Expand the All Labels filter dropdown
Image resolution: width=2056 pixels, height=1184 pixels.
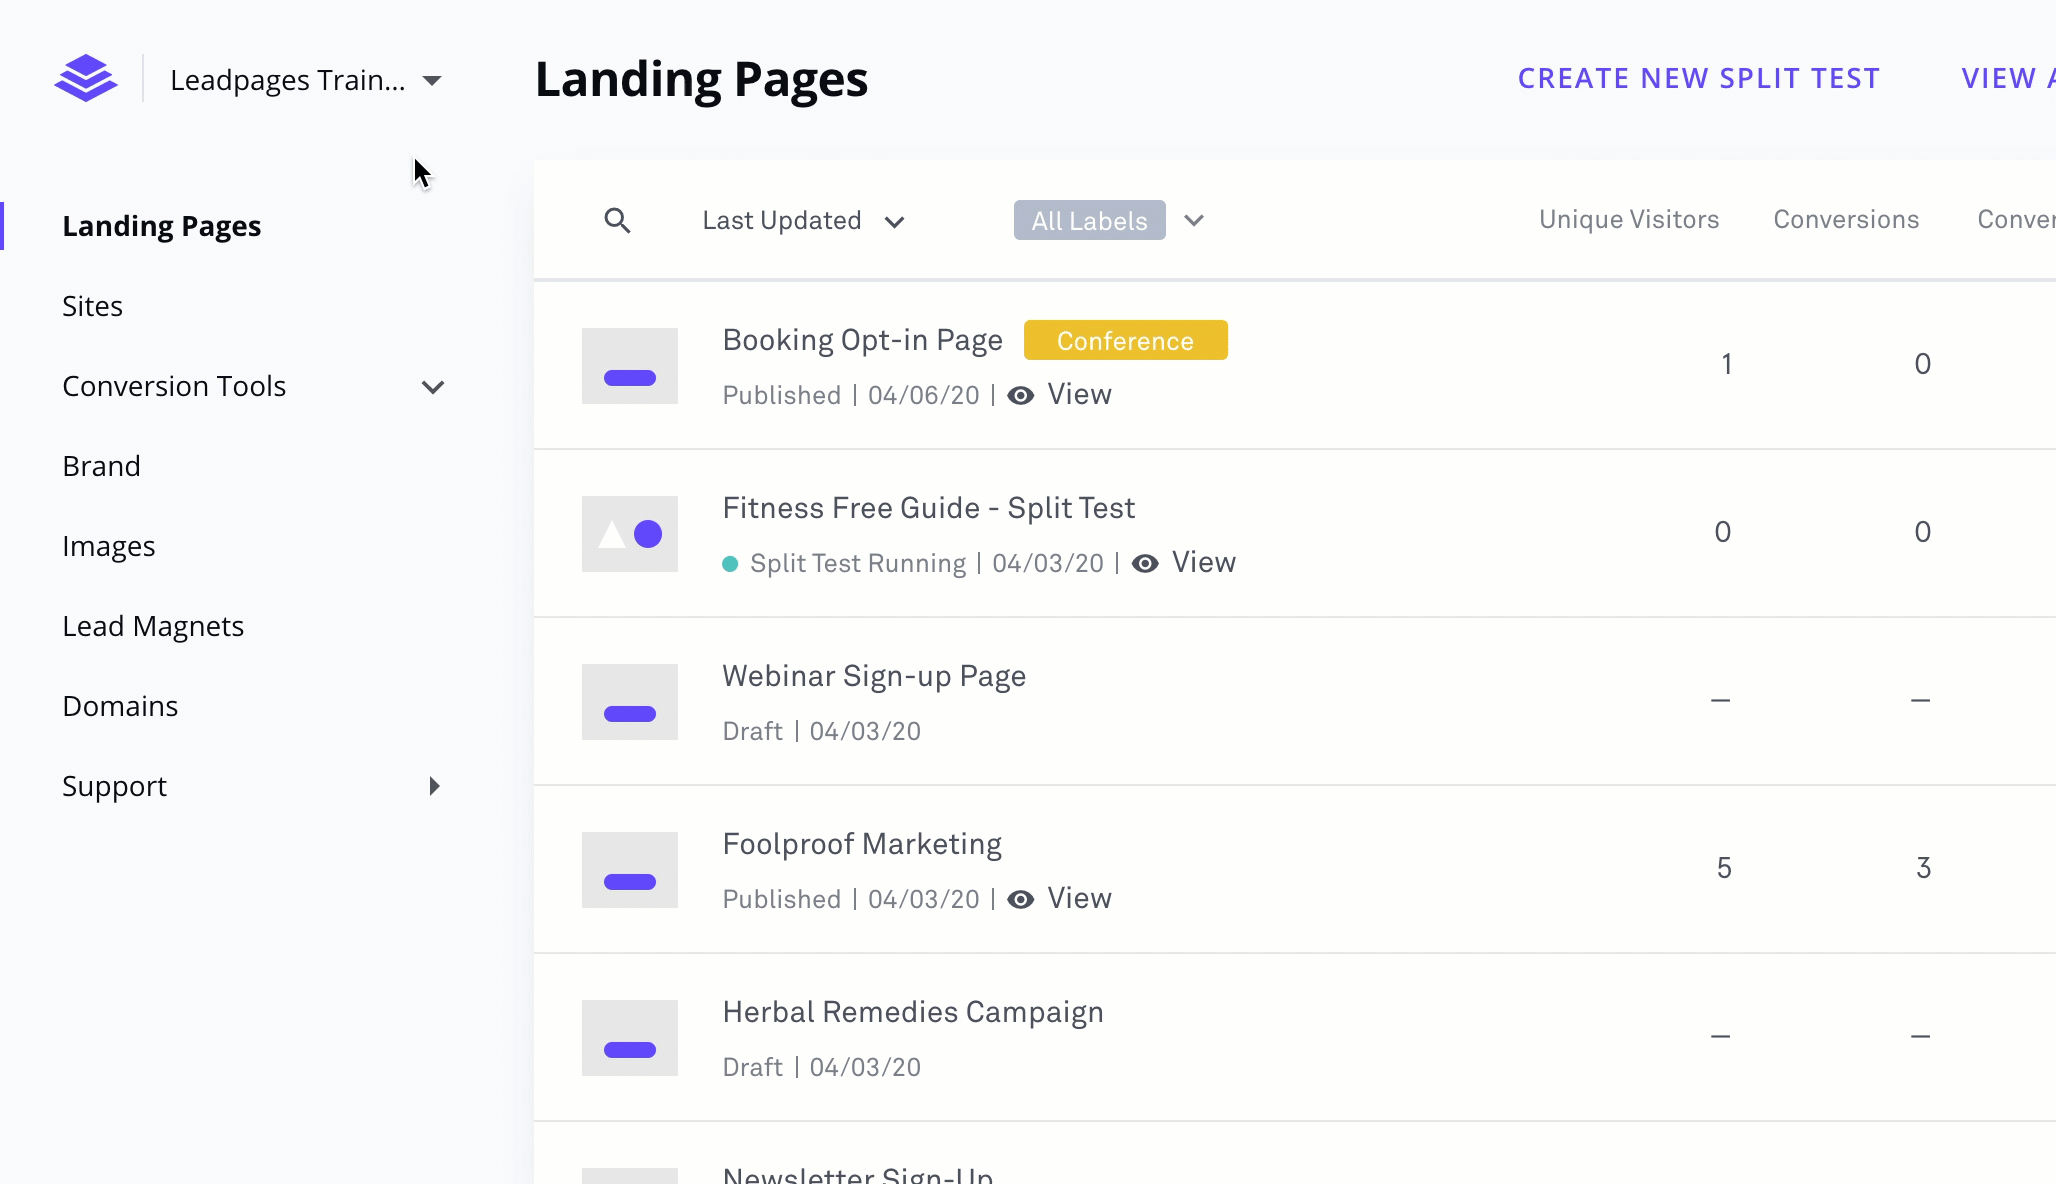1194,220
